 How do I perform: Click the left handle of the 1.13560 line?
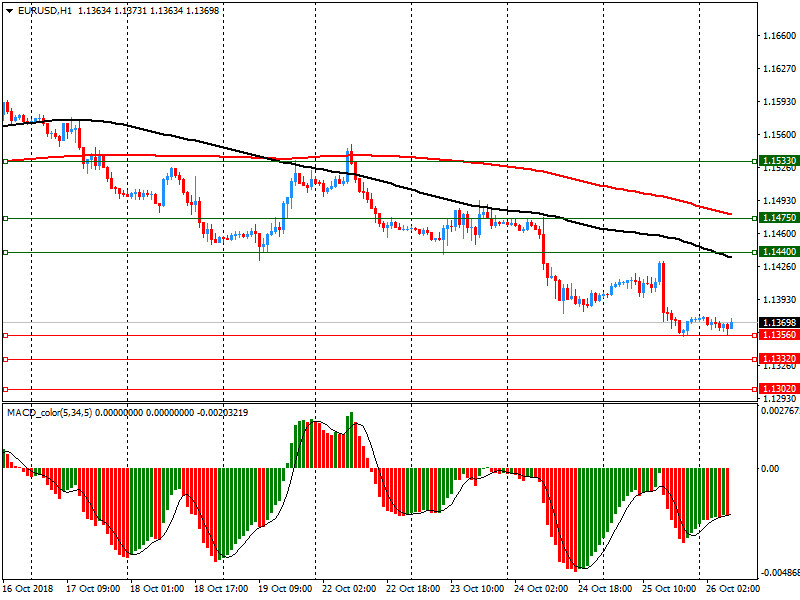6,335
